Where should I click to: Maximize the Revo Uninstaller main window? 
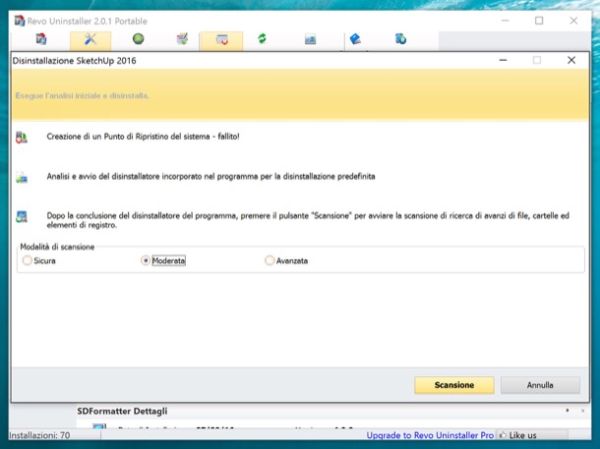[x=539, y=21]
